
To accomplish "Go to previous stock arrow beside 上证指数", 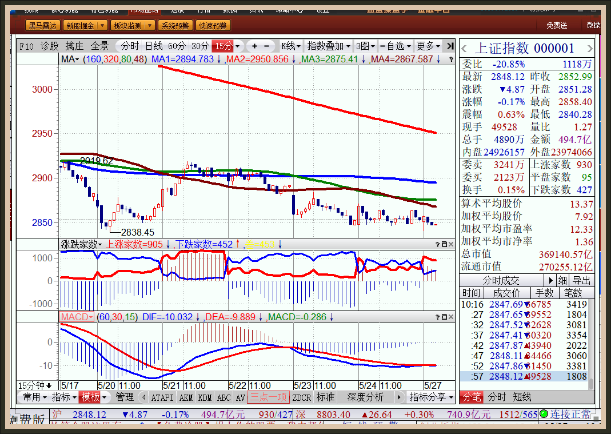I will pyautogui.click(x=464, y=49).
